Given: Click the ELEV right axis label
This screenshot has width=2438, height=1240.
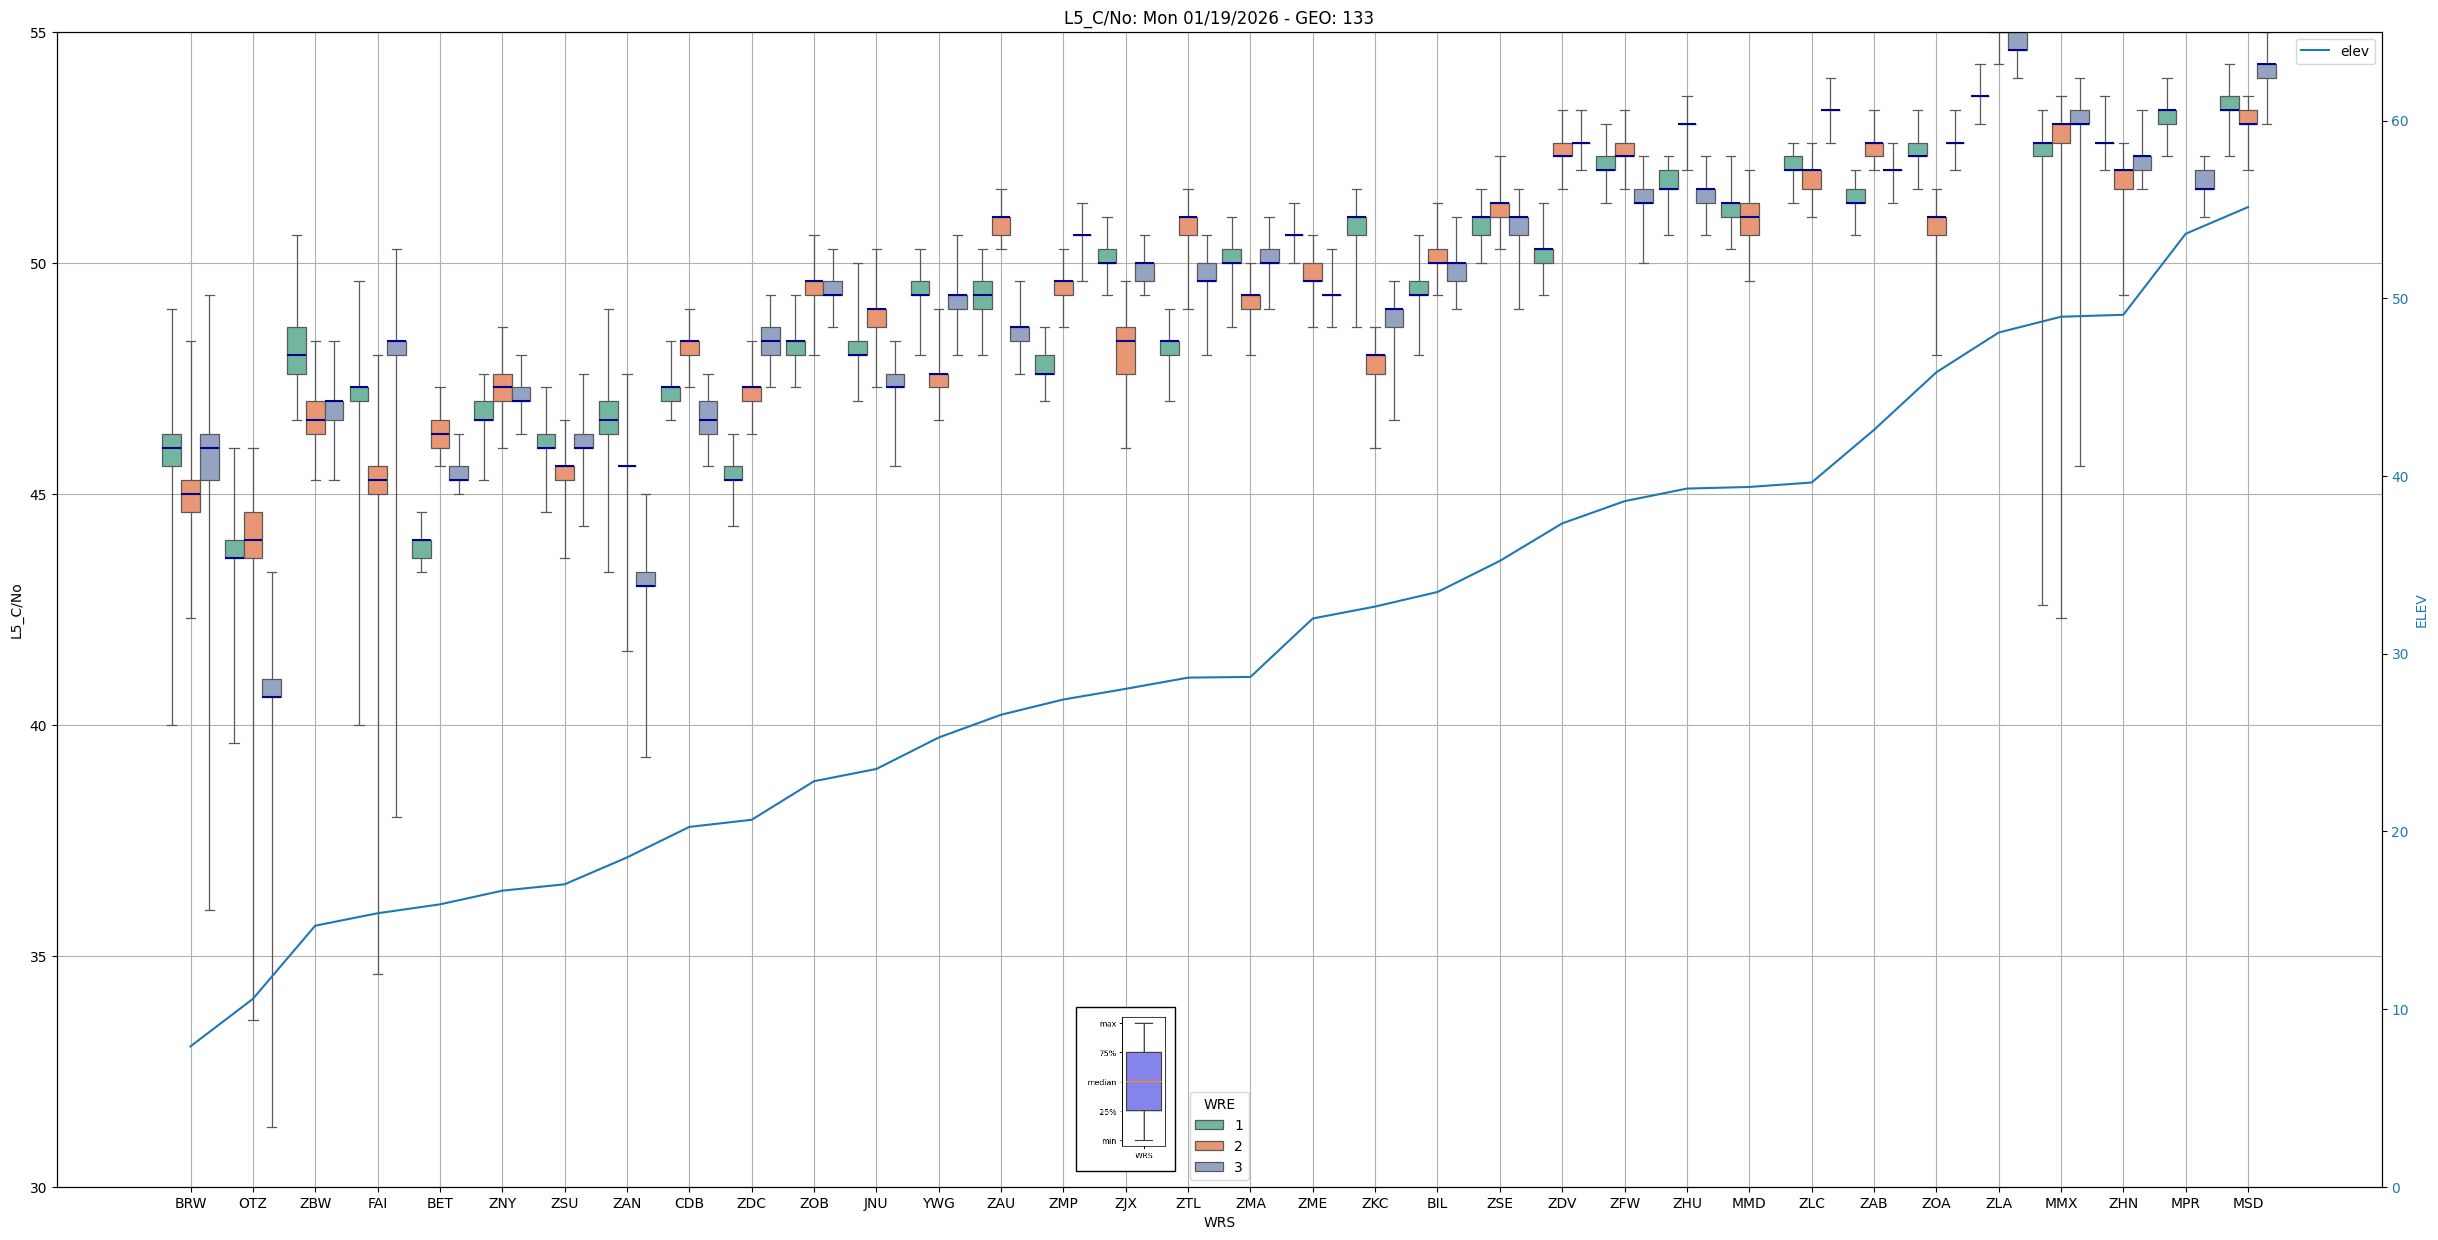Looking at the screenshot, I should click(x=2421, y=611).
